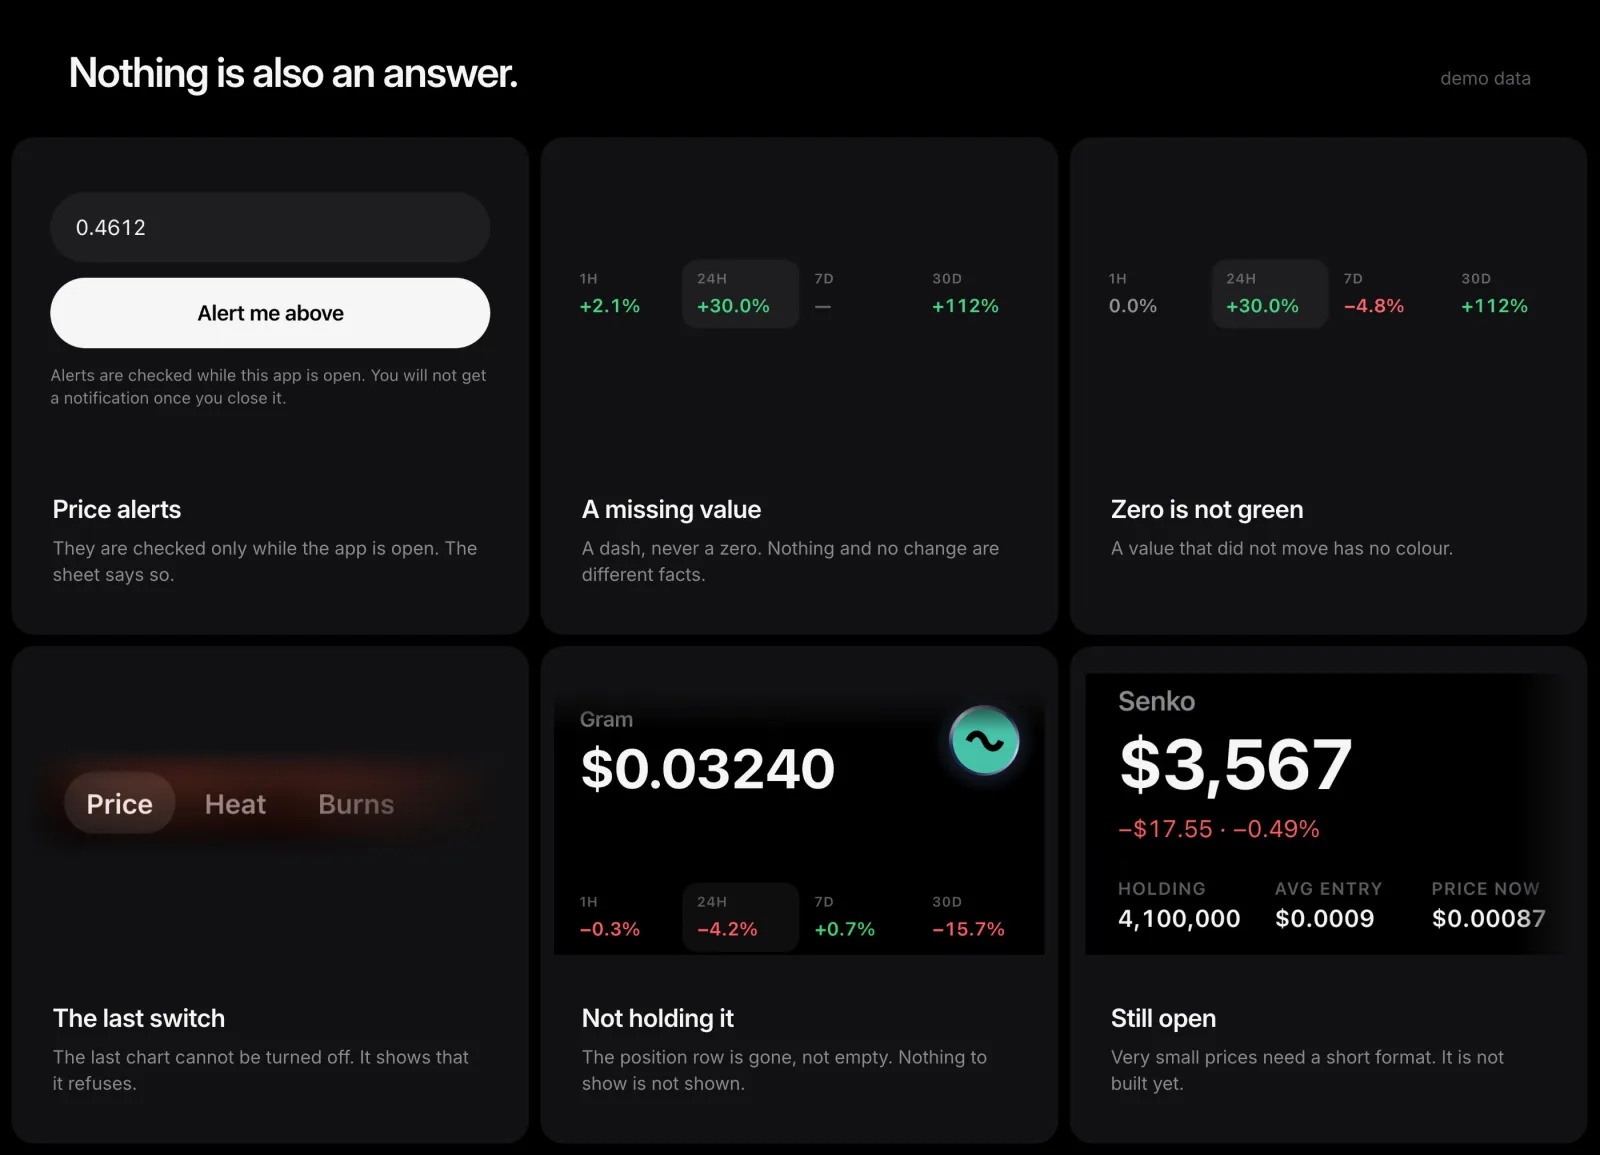1600x1155 pixels.
Task: Click the Senko asset name
Action: pos(1156,701)
